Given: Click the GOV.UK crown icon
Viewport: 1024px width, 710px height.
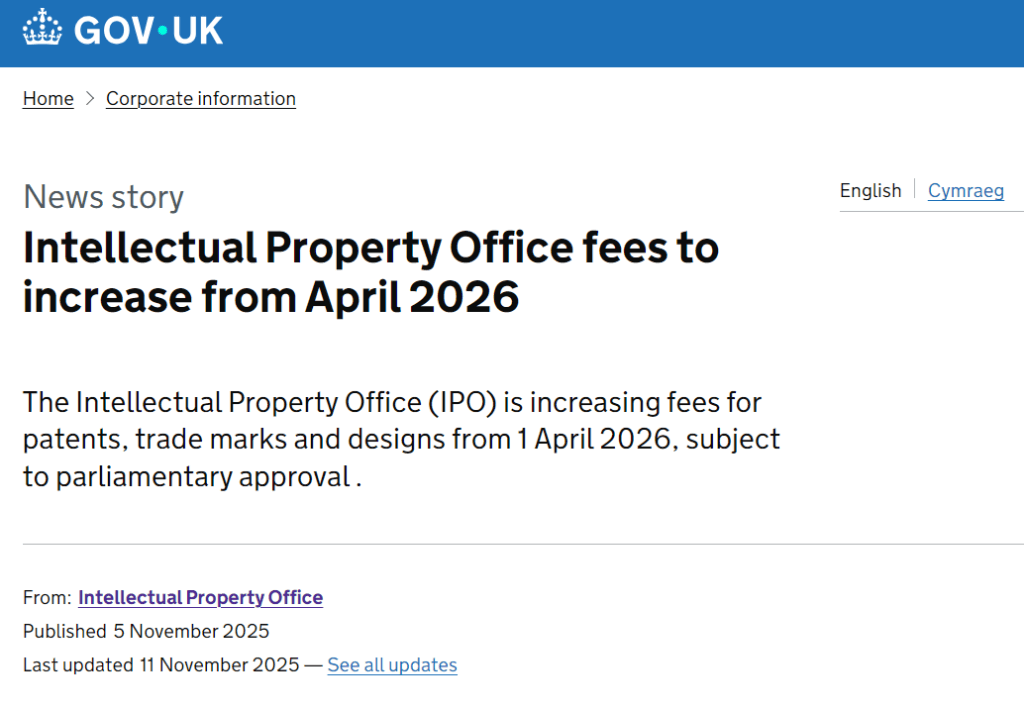Looking at the screenshot, I should (x=42, y=28).
